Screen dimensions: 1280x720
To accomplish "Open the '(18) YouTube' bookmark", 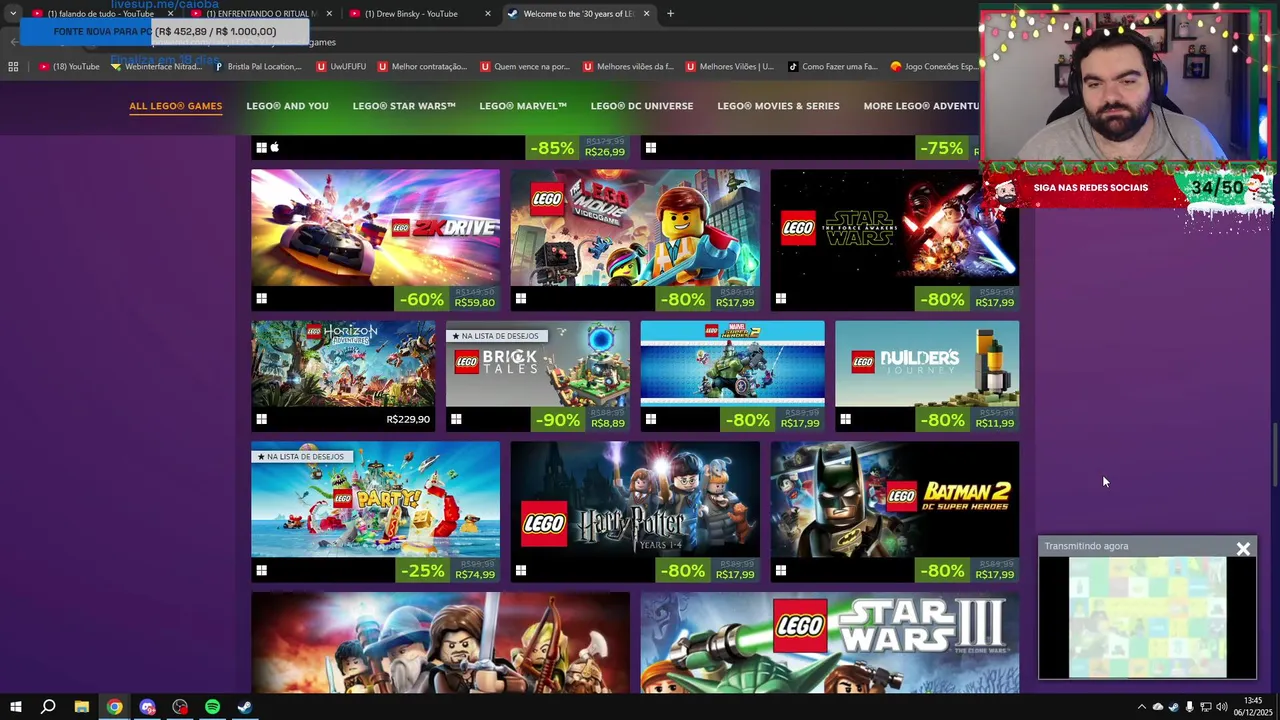I will tap(69, 67).
